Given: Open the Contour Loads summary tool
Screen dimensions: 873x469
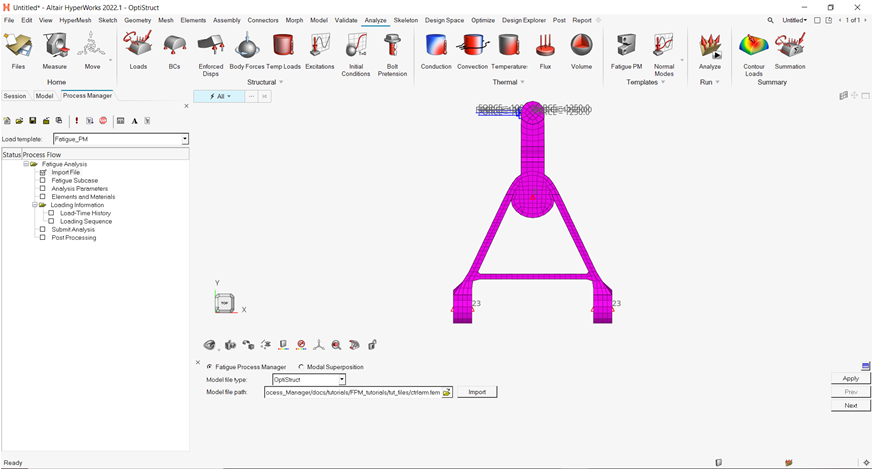Looking at the screenshot, I should (x=754, y=46).
